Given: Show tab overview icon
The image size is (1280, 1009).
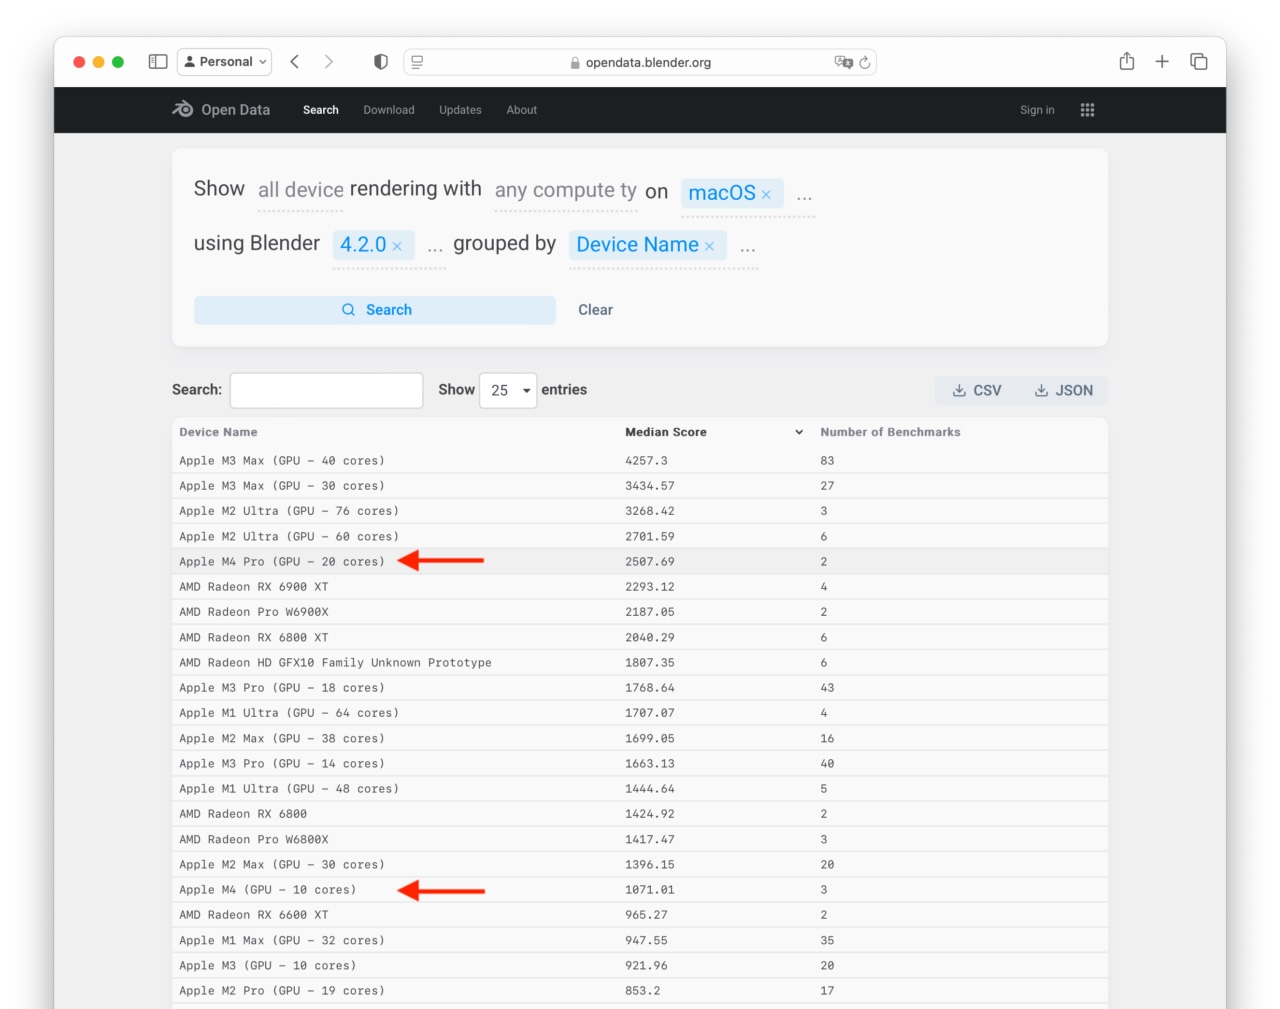Looking at the screenshot, I should (x=1198, y=62).
